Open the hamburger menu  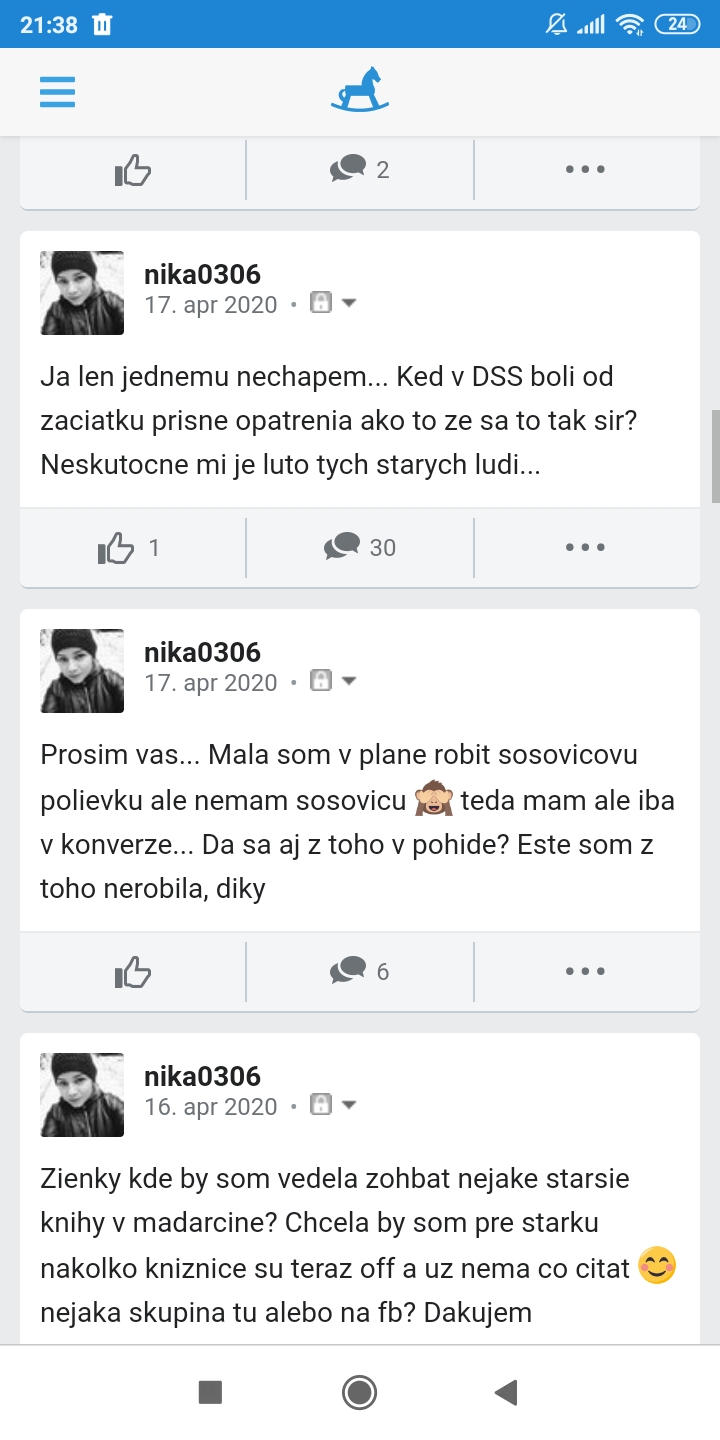(58, 92)
